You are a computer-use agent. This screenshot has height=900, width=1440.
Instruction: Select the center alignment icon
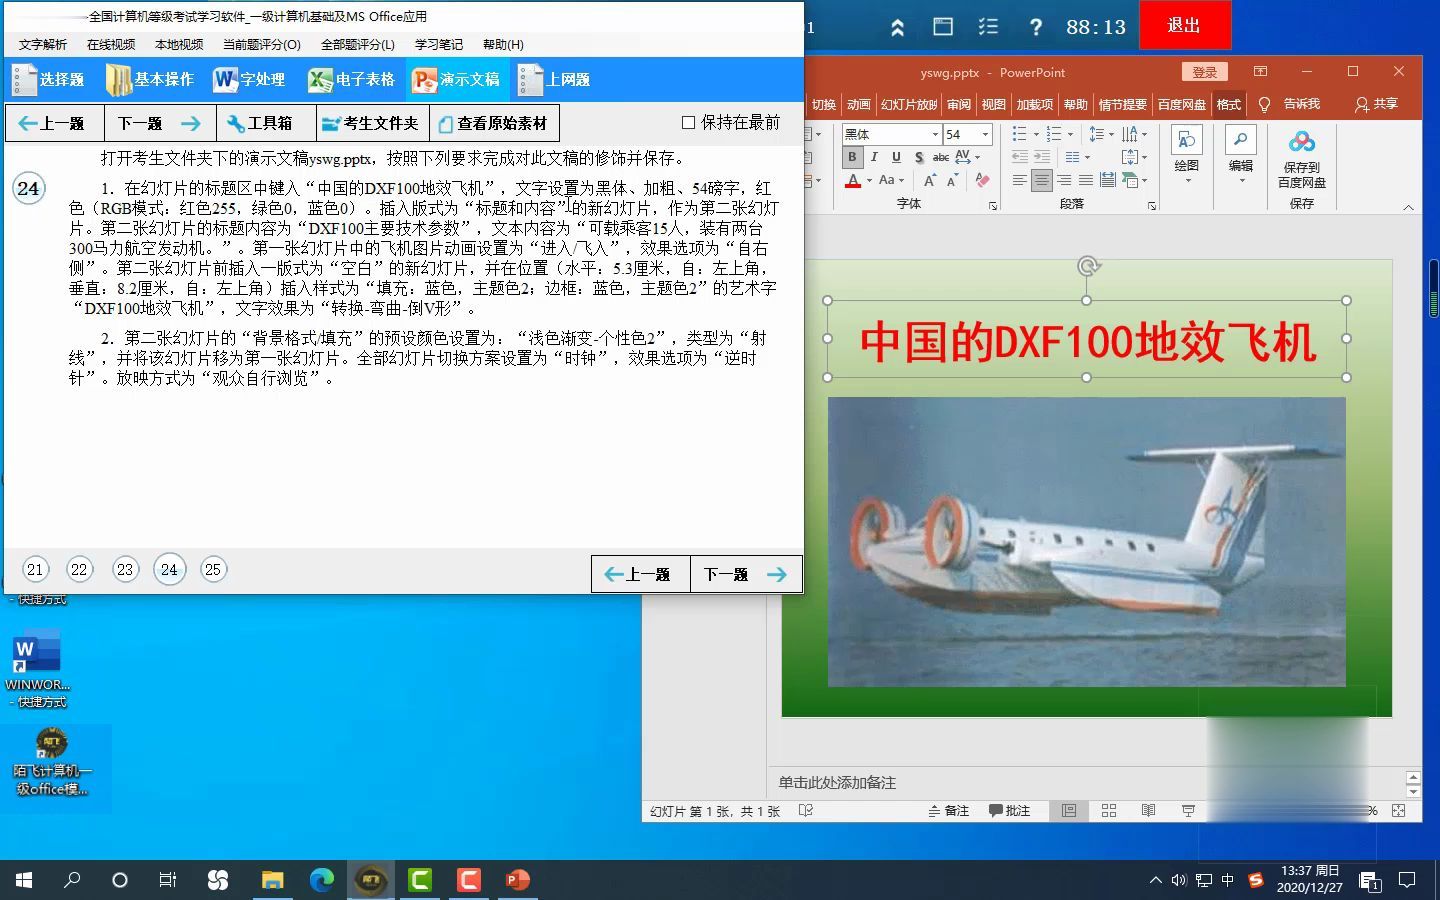click(1040, 180)
